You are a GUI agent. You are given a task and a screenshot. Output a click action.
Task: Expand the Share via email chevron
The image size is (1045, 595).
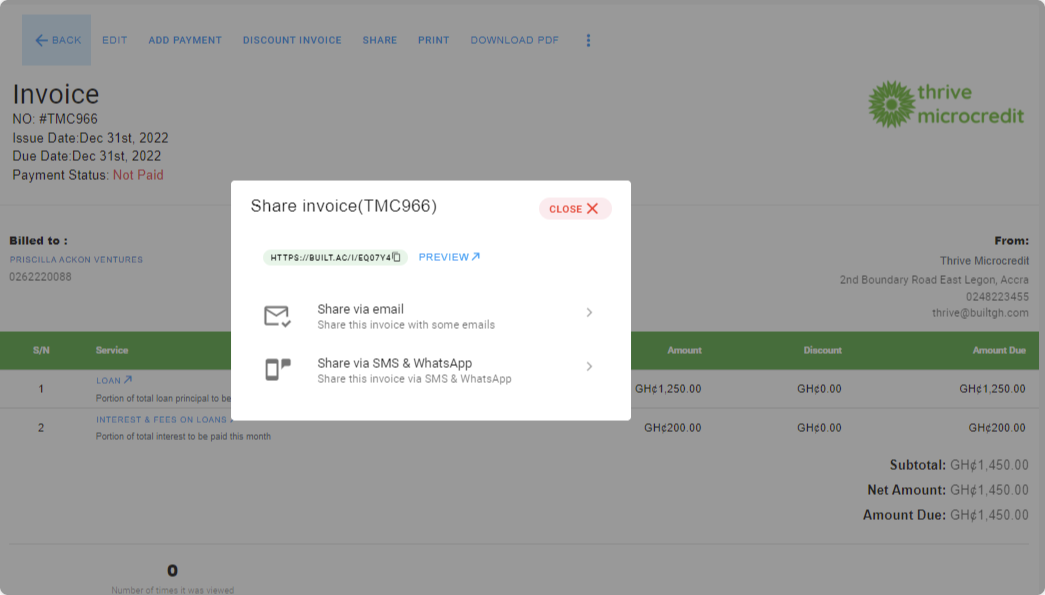point(589,313)
